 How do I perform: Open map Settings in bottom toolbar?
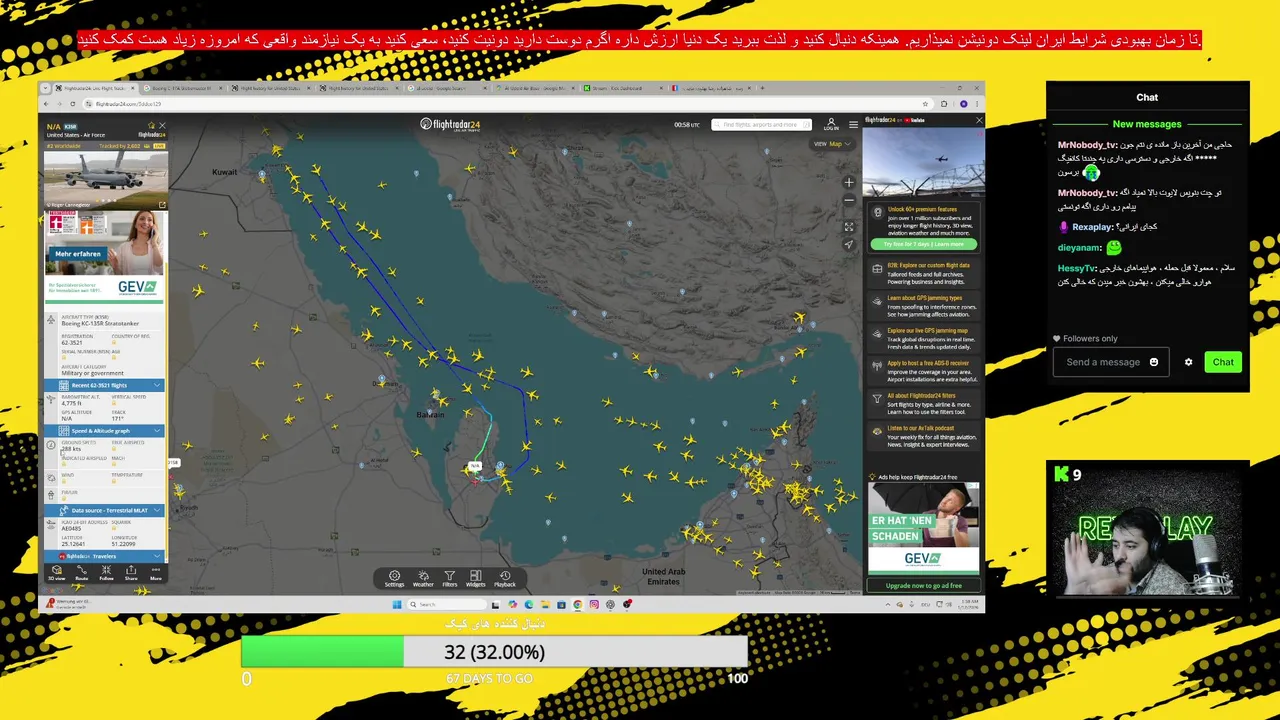click(x=394, y=579)
